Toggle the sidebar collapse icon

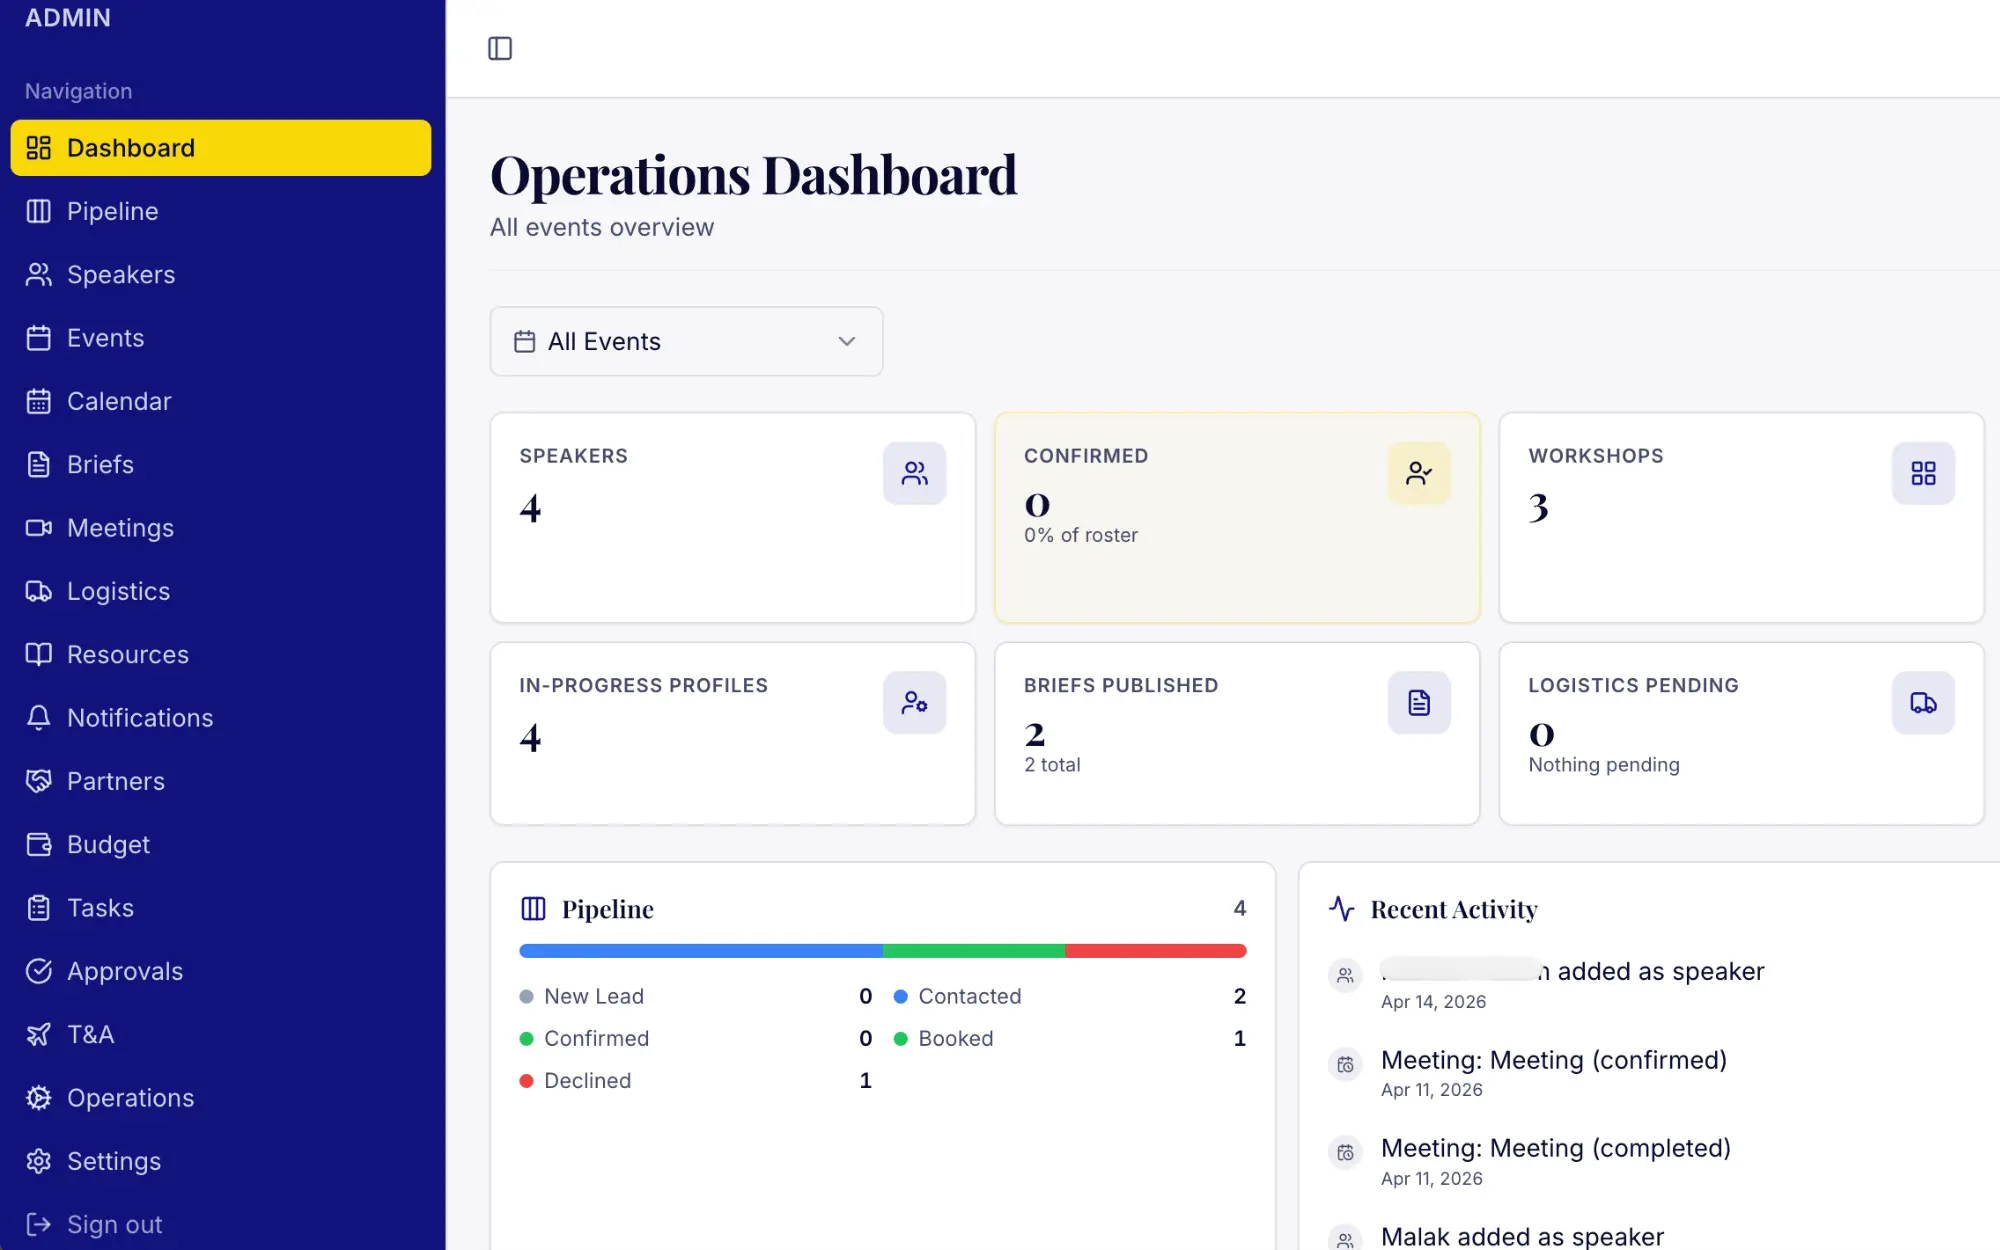click(500, 48)
